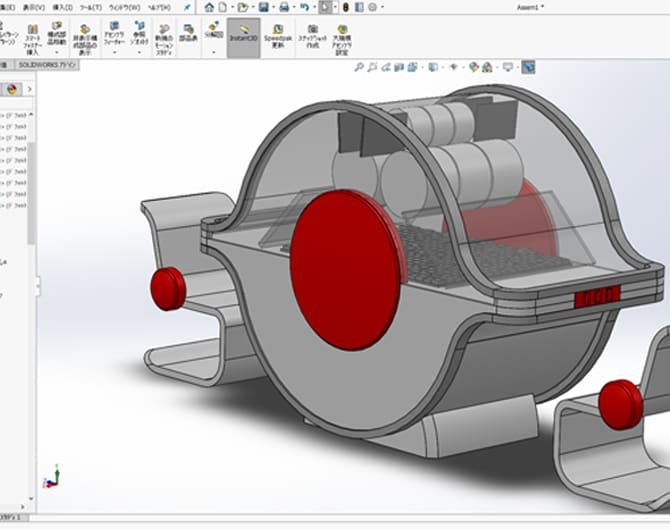This screenshot has height=530, width=670.
Task: Activate the Select cursor tool
Action: 325,7
